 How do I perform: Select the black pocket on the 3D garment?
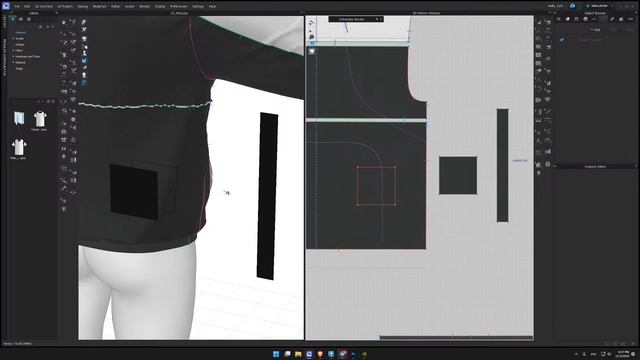tap(134, 192)
